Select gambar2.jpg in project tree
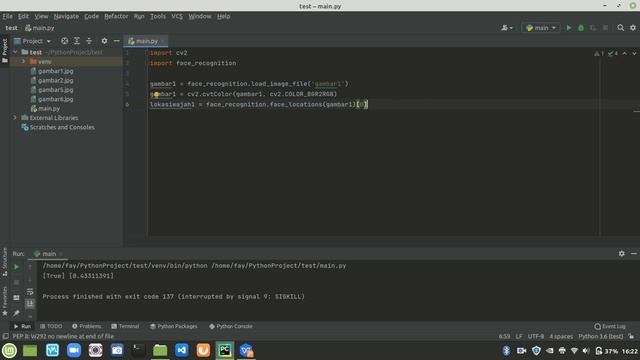The width and height of the screenshot is (640, 360). [x=52, y=80]
